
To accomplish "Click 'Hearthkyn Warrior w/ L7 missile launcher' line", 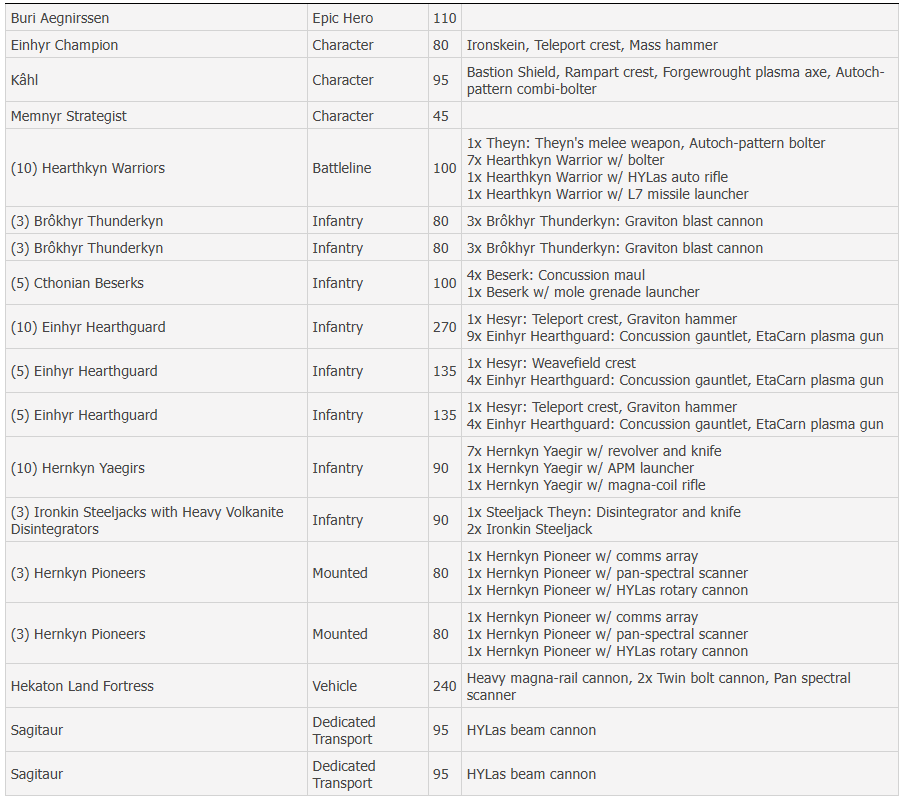I will pos(607,194).
